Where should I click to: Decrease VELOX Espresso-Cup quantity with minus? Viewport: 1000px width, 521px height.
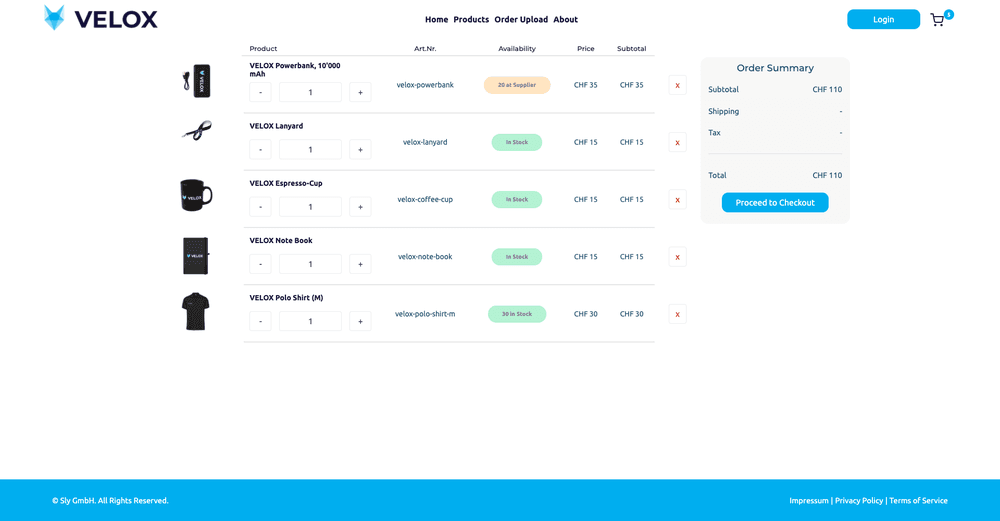tap(260, 207)
